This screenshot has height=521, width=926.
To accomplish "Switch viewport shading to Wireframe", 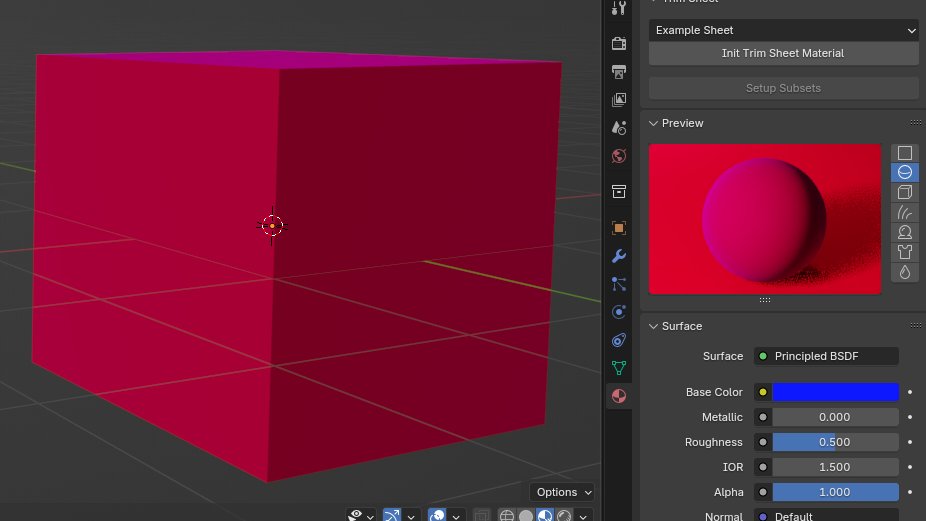I will pos(507,516).
